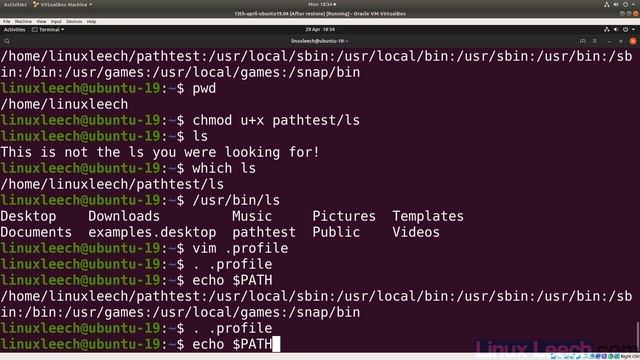
Task: Open guest clock showing 29 Apr 18:34
Action: (320, 29)
